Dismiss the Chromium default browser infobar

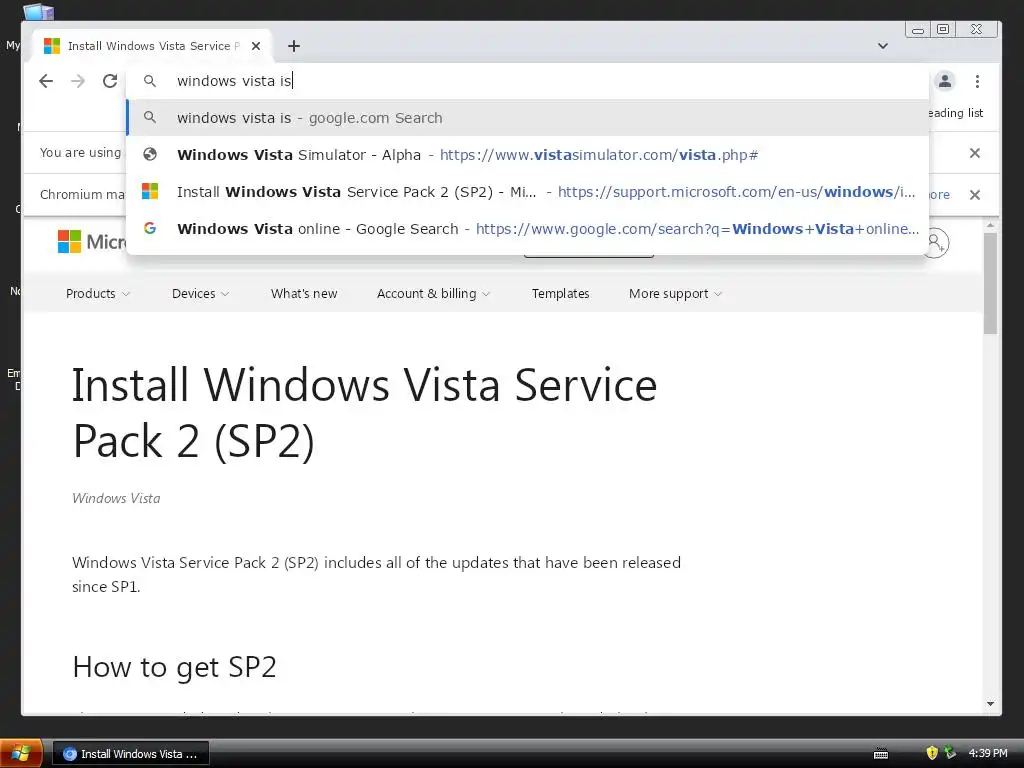pyautogui.click(x=974, y=195)
